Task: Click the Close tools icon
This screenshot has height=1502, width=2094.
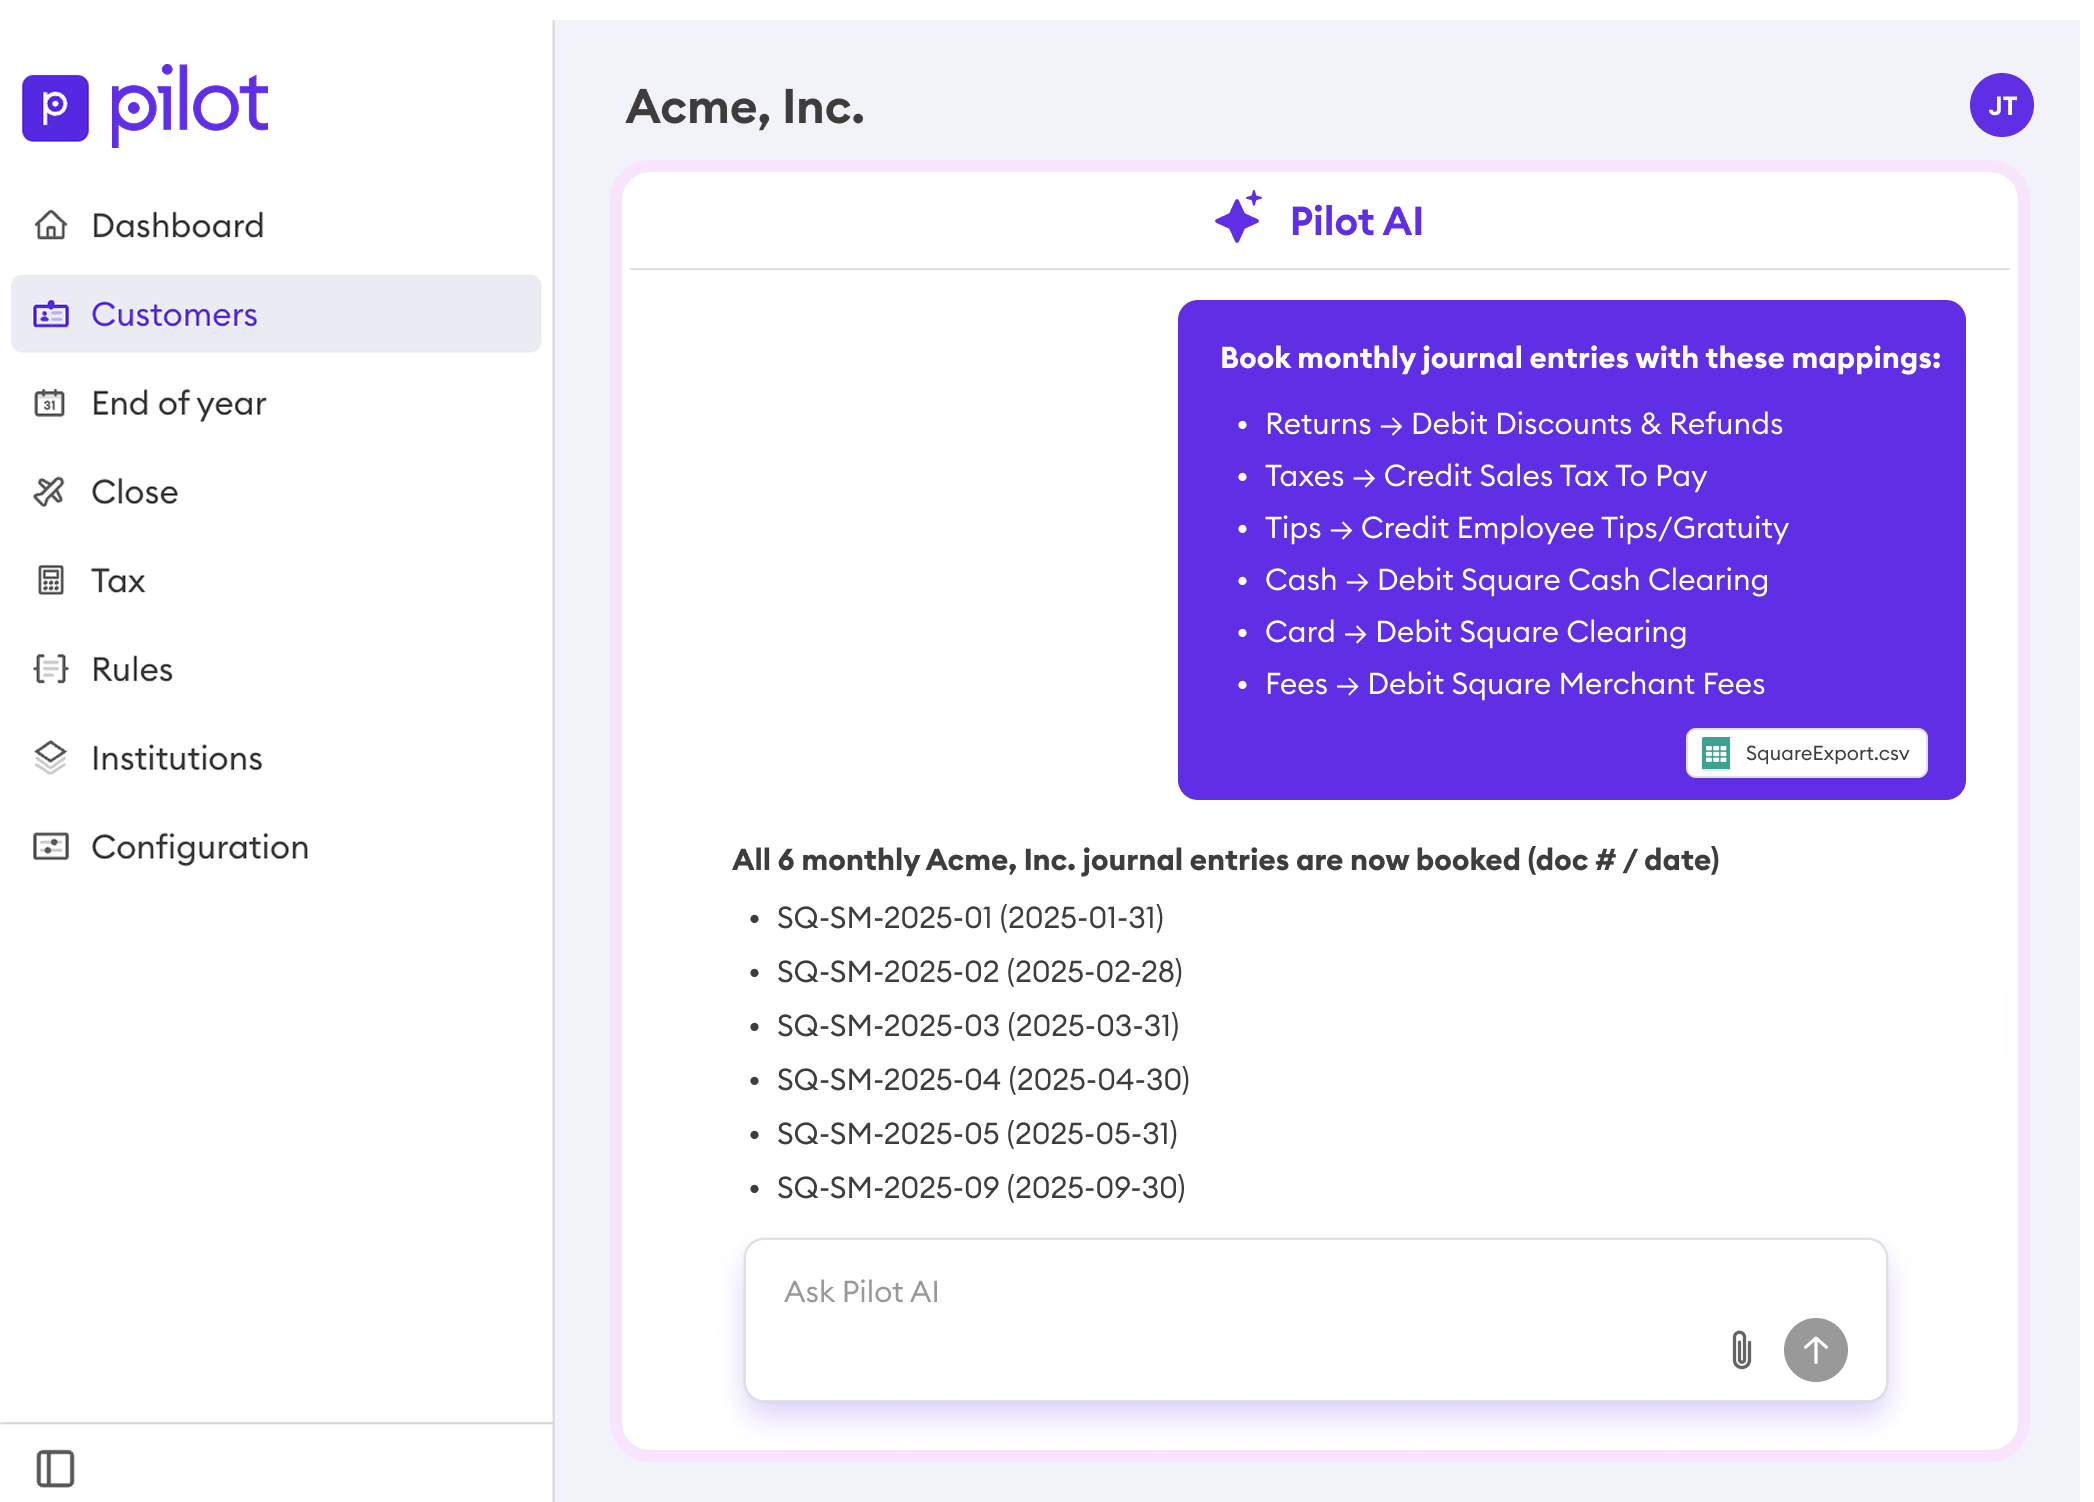Action: point(50,492)
